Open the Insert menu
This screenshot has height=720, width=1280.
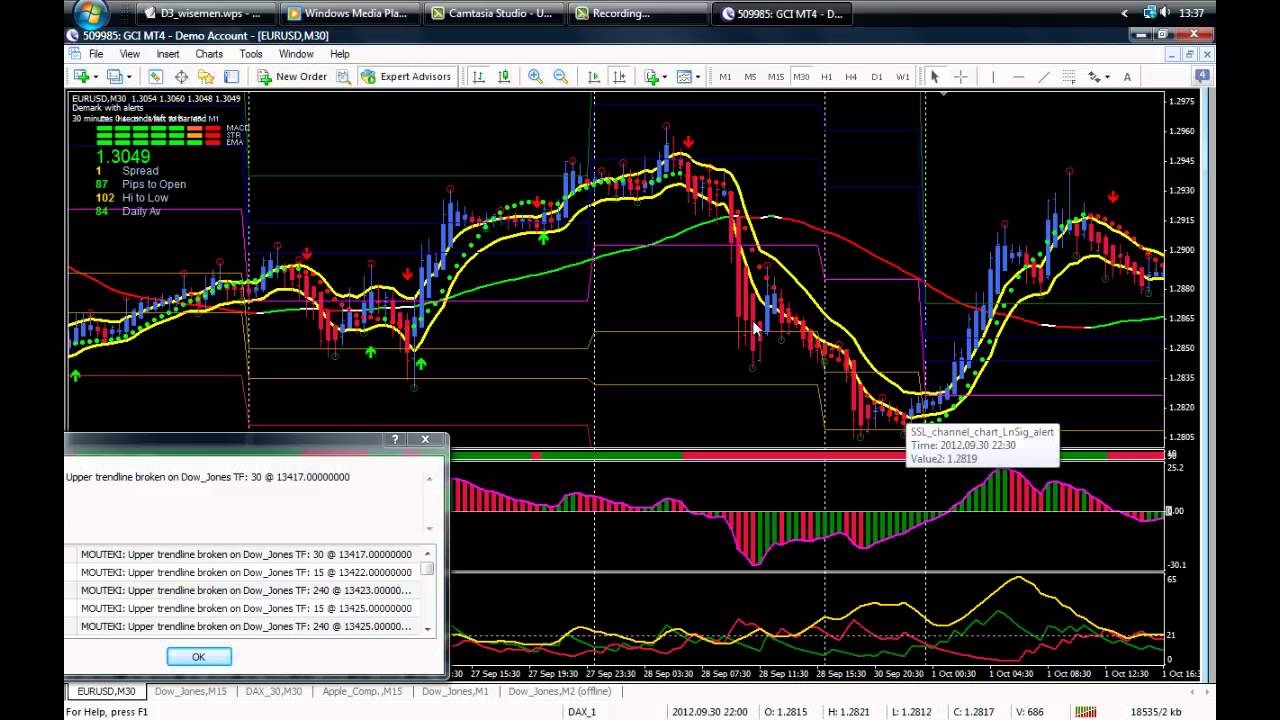(168, 54)
